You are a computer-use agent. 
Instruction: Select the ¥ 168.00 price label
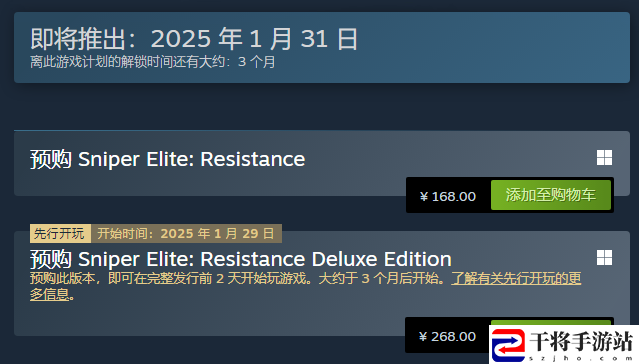447,196
